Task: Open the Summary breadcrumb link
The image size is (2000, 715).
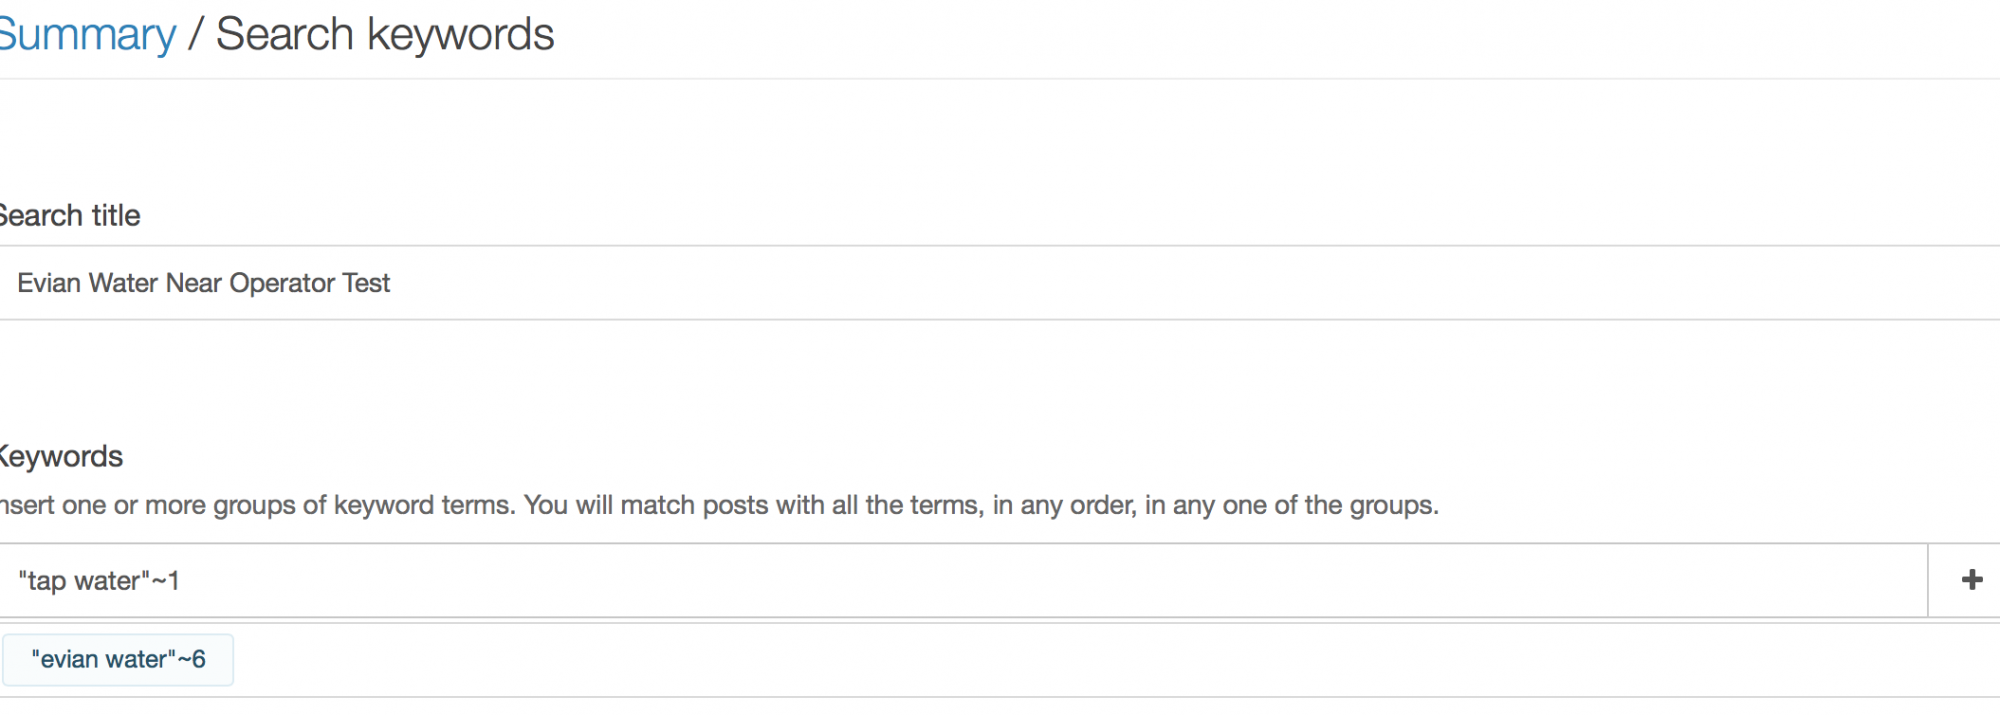Action: [x=86, y=35]
